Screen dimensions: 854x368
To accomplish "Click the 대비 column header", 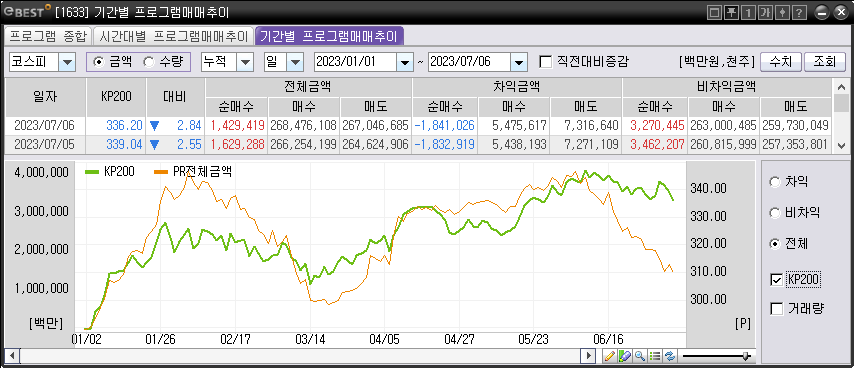I will click(x=175, y=97).
